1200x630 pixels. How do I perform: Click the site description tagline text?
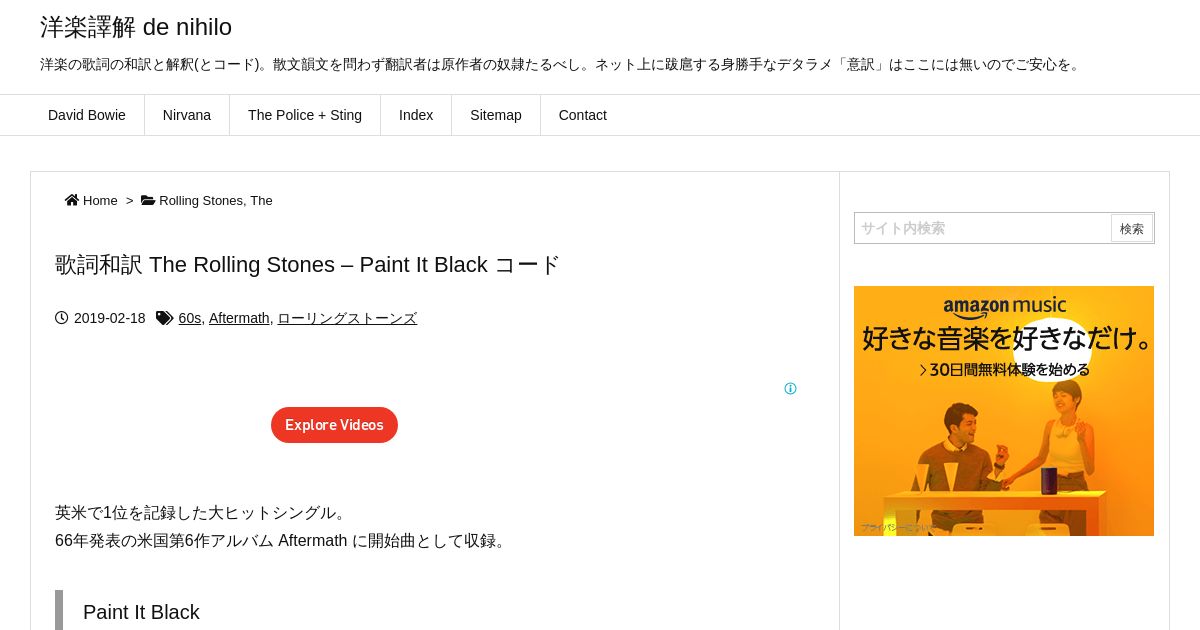[562, 64]
